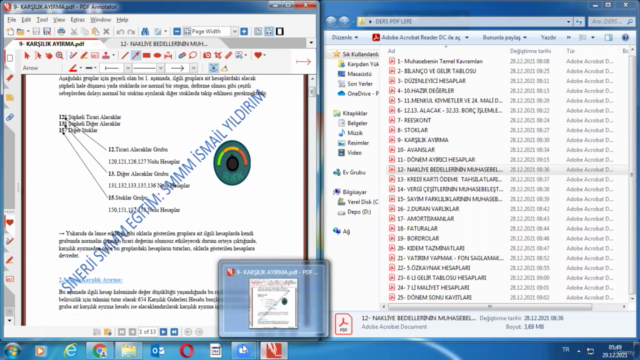Click the Undo icon in PDF Annotator
The width and height of the screenshot is (640, 360).
point(120,31)
